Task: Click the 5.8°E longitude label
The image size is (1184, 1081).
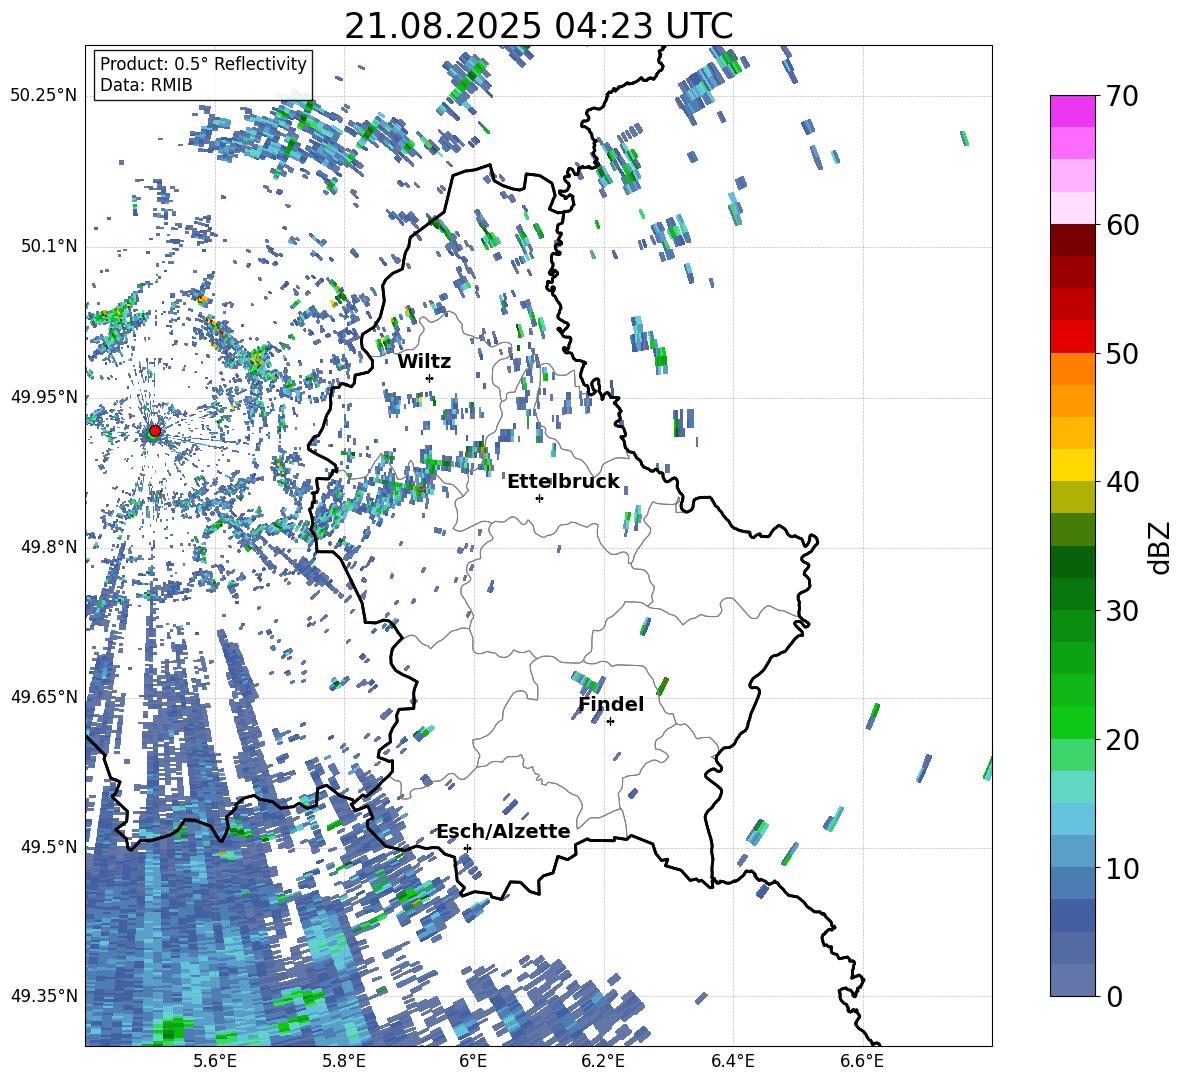Action: (x=344, y=1061)
